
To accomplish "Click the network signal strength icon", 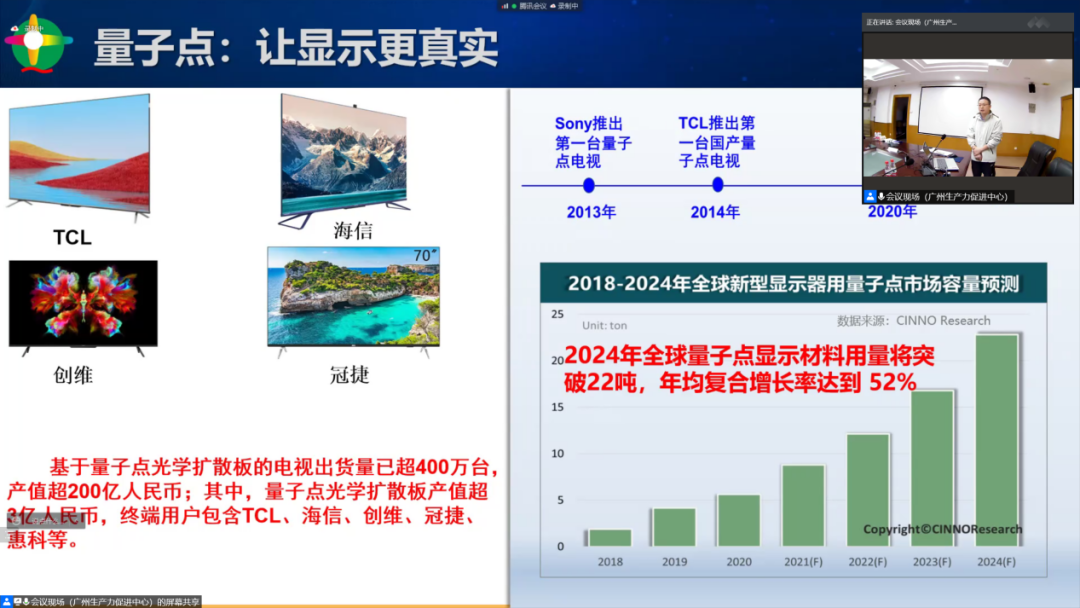I will (x=506, y=6).
